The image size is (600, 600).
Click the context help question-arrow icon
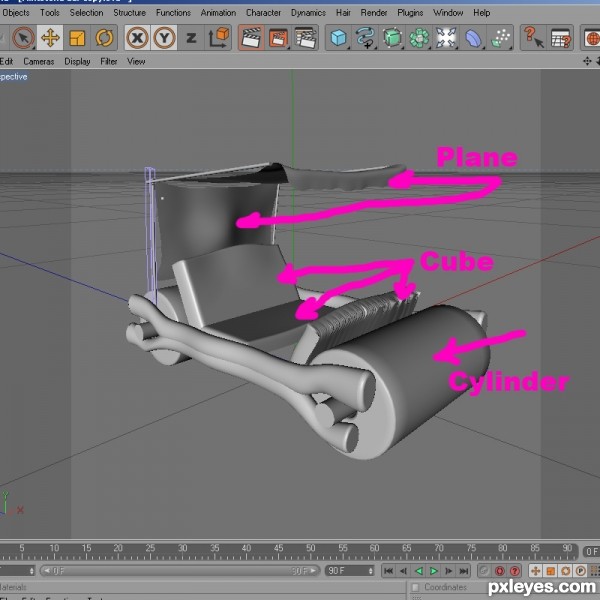click(x=533, y=38)
